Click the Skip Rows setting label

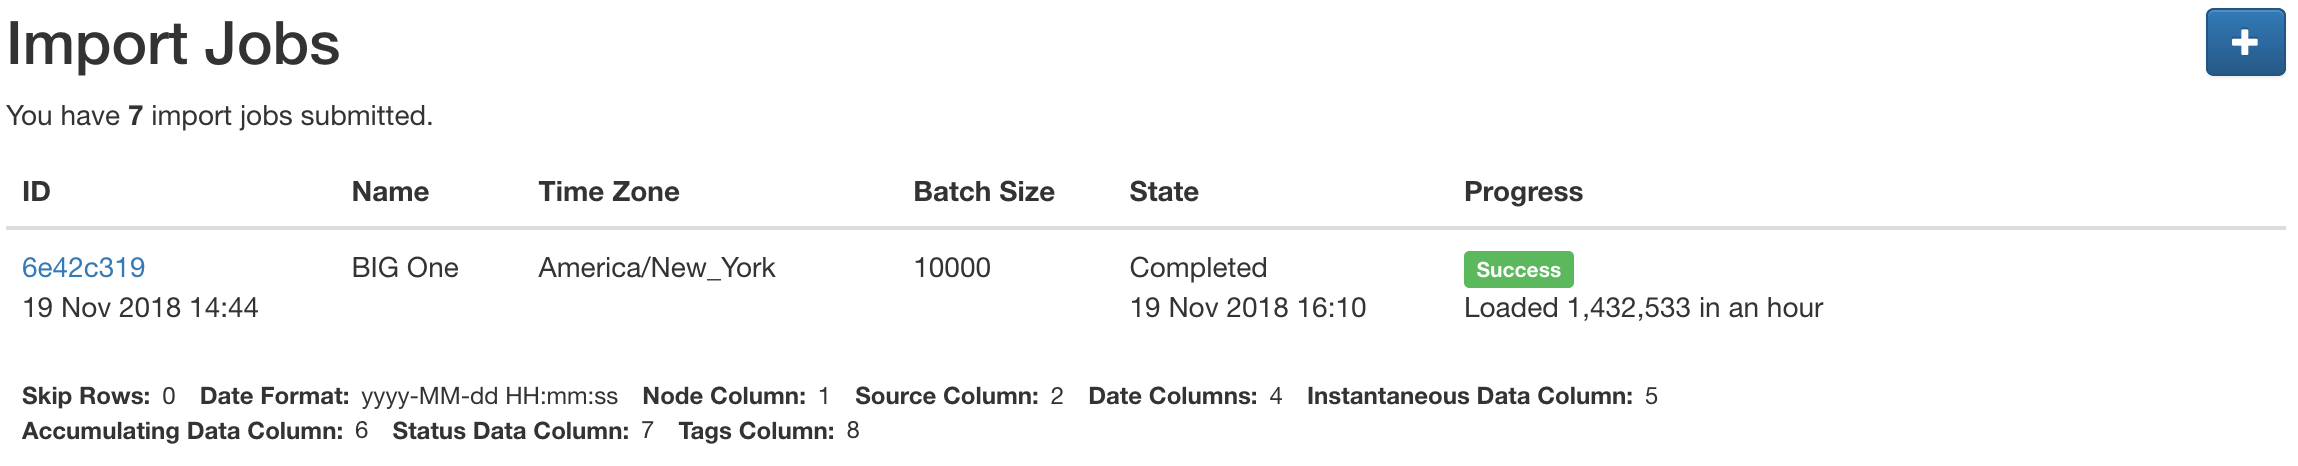click(86, 396)
